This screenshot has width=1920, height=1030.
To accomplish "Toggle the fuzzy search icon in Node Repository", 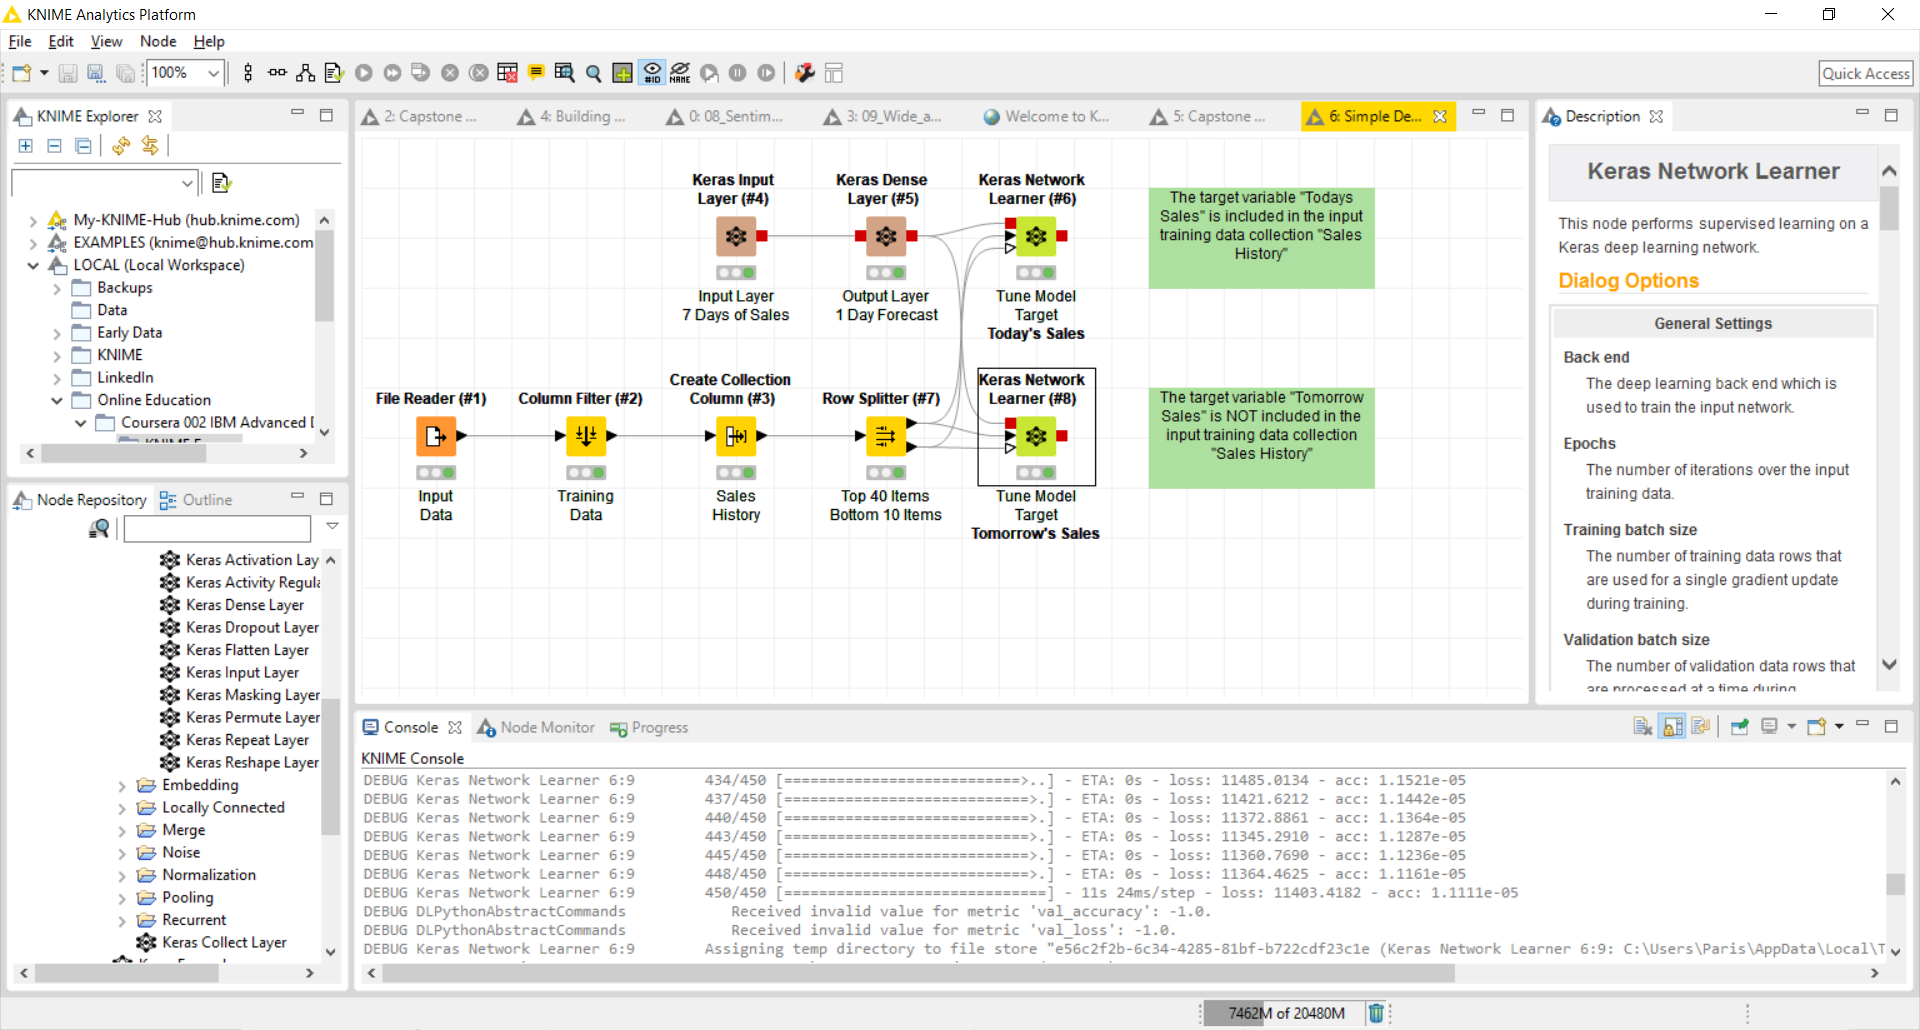I will [98, 528].
